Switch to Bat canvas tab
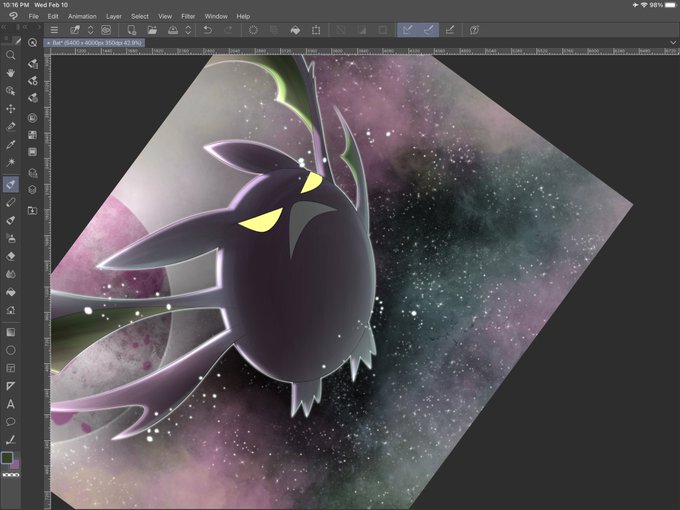680x510 pixels. click(x=94, y=43)
